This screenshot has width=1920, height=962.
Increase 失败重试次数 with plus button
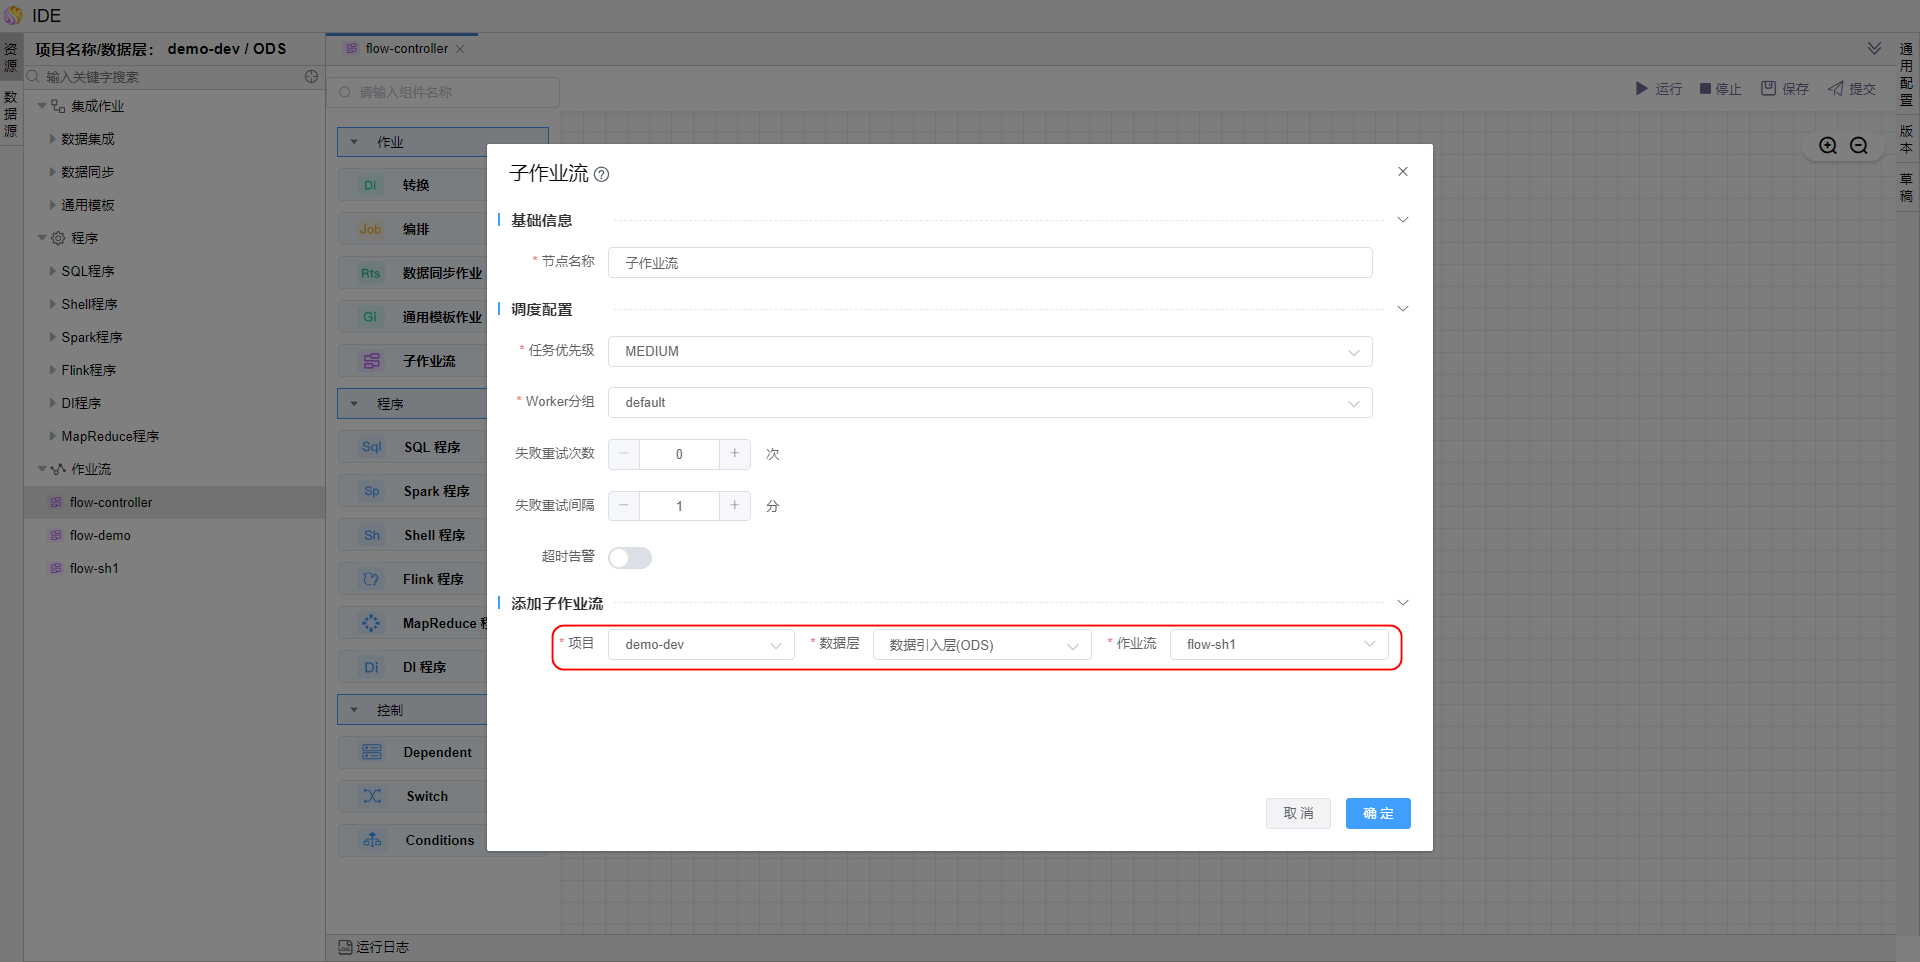pyautogui.click(x=734, y=454)
